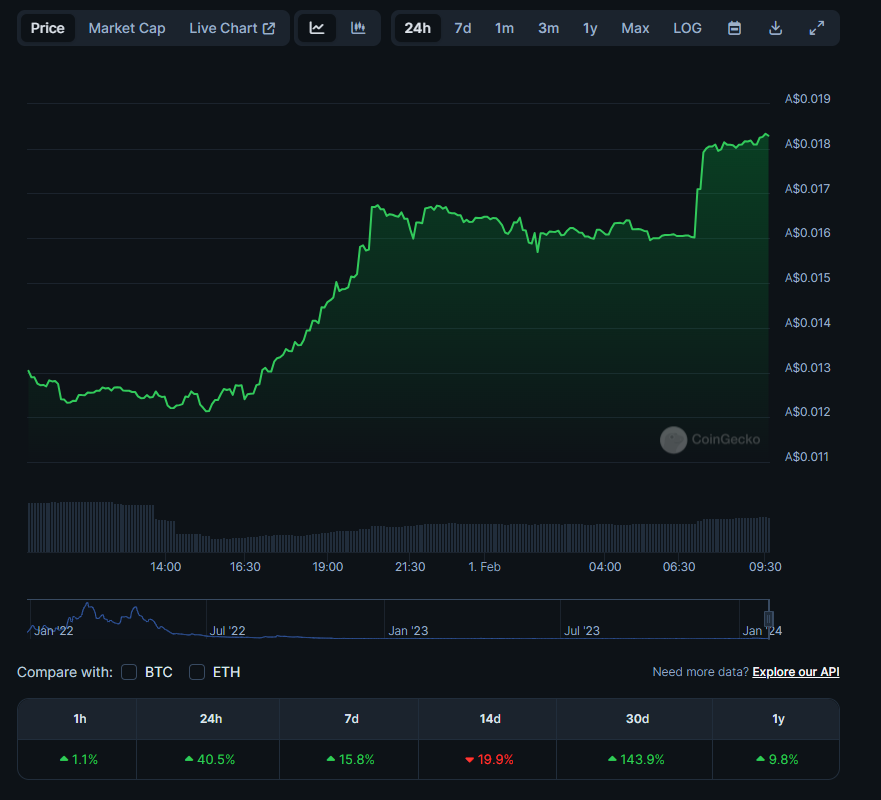Click the 14d column header
The image size is (881, 800).
point(489,719)
